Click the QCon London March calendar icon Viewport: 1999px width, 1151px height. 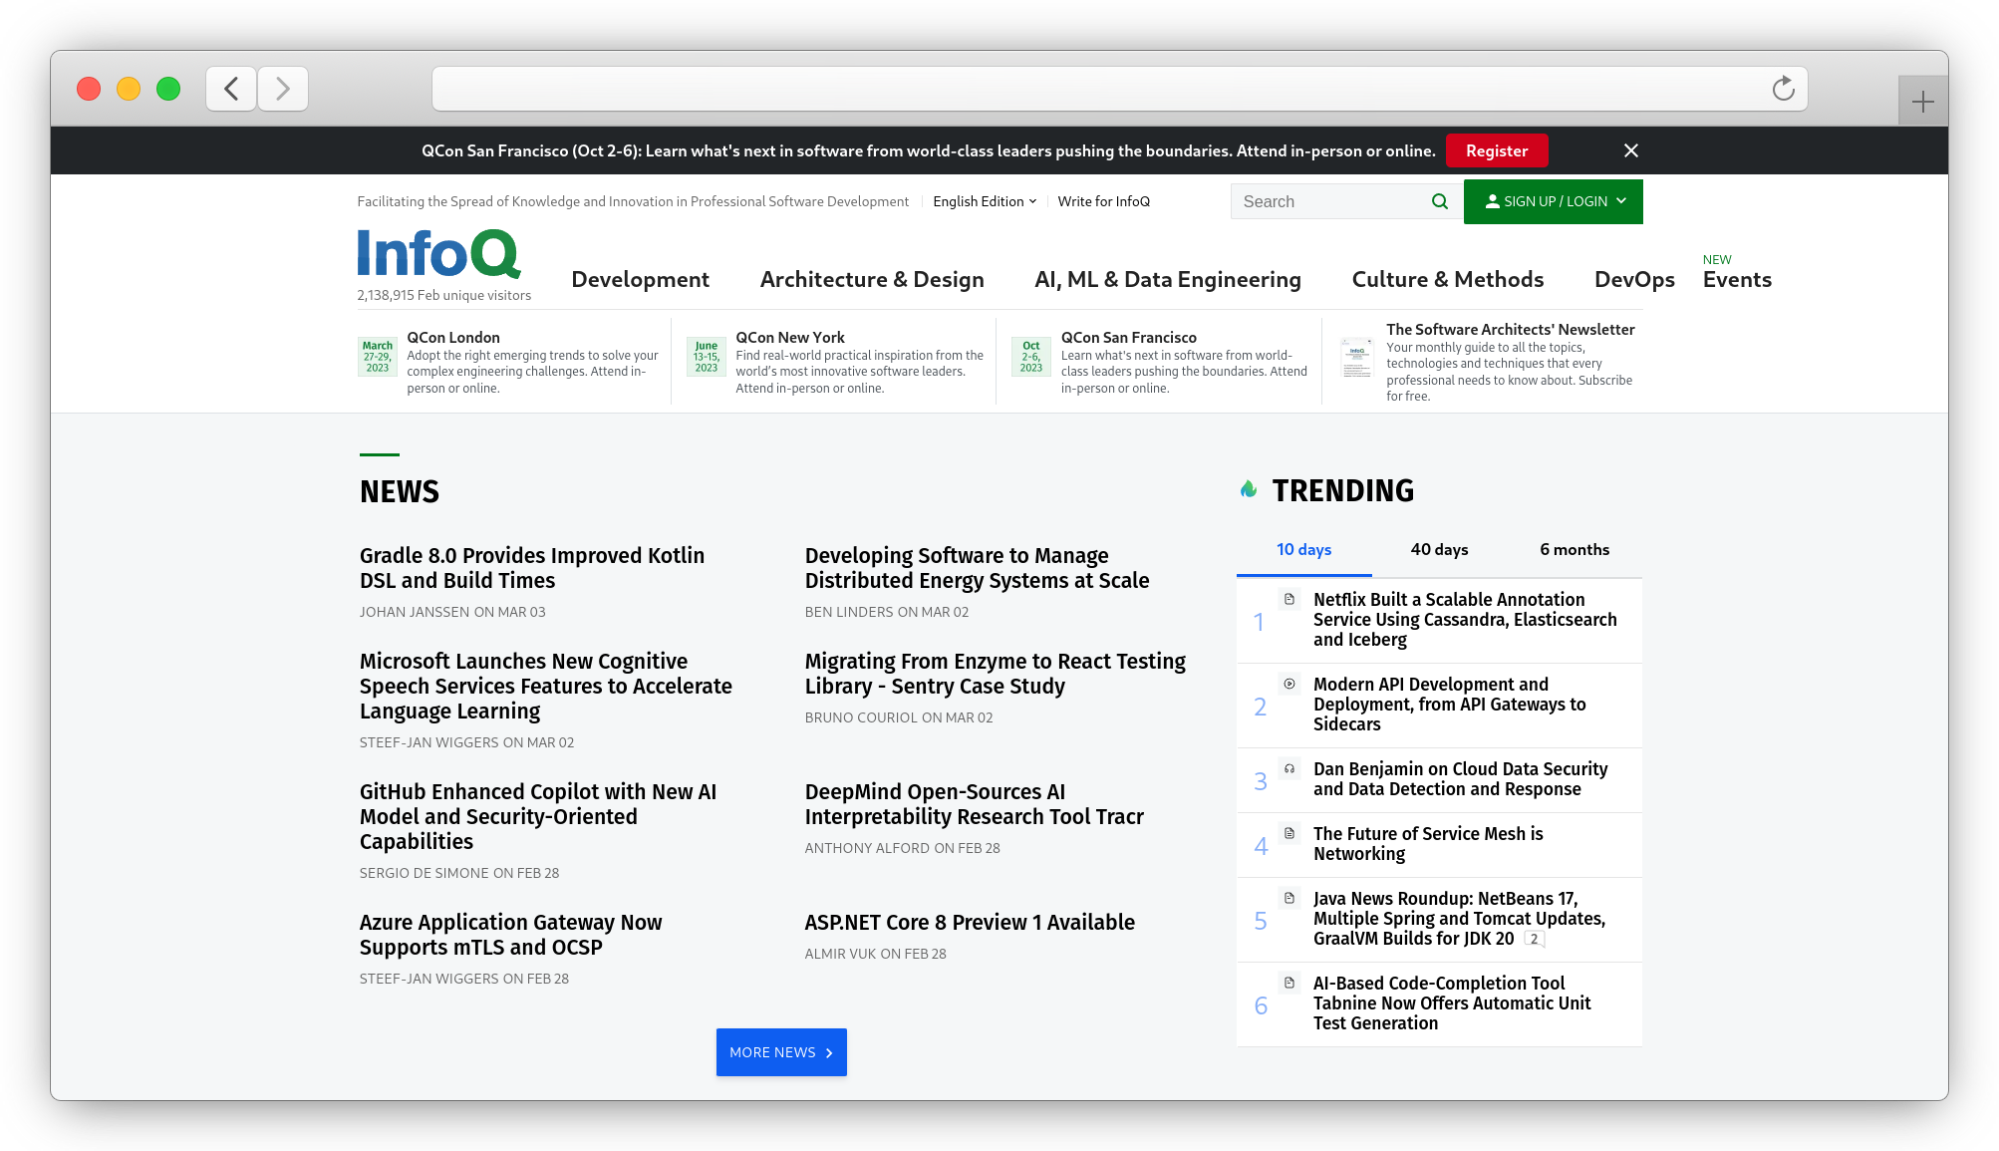[377, 357]
